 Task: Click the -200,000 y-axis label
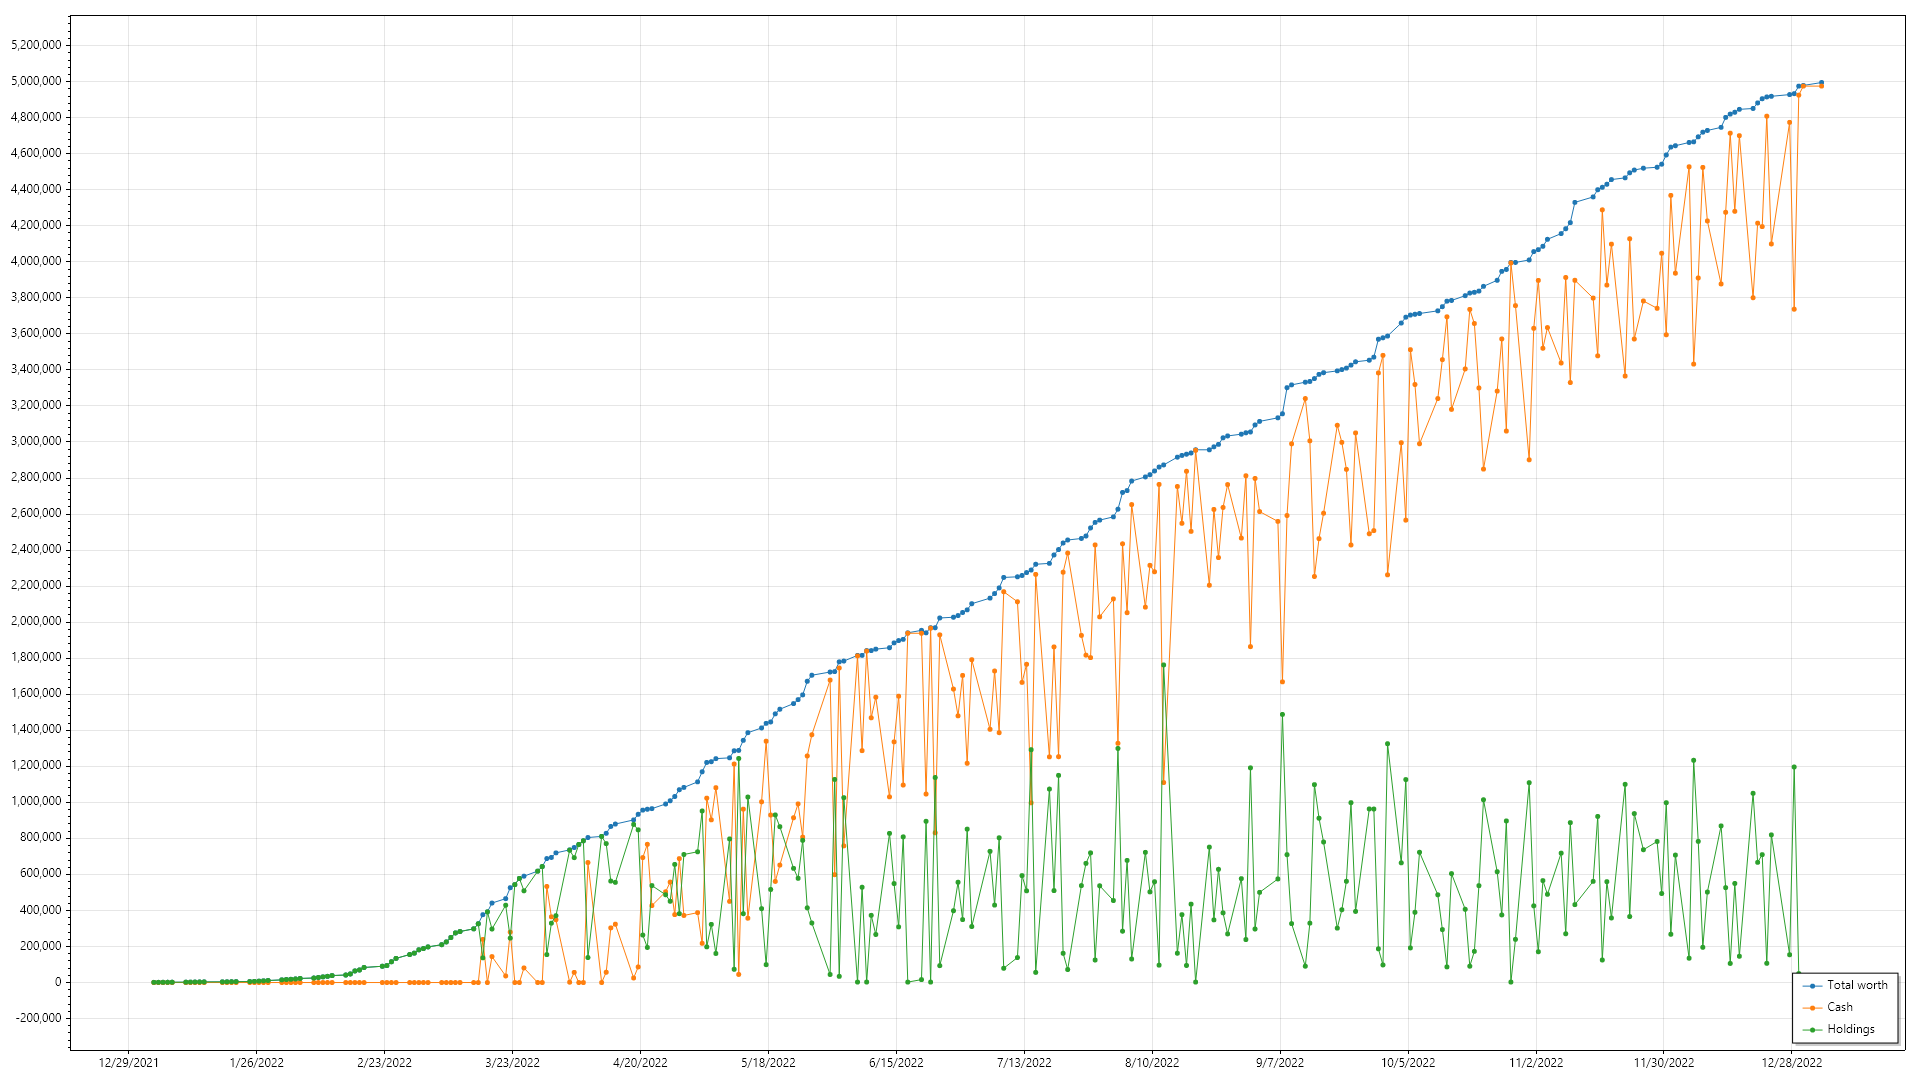click(x=39, y=1018)
